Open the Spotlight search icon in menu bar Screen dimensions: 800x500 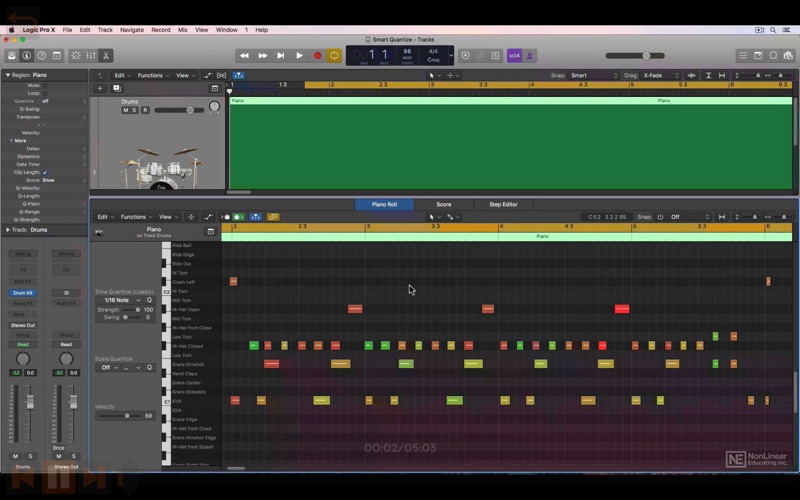pyautogui.click(x=773, y=30)
